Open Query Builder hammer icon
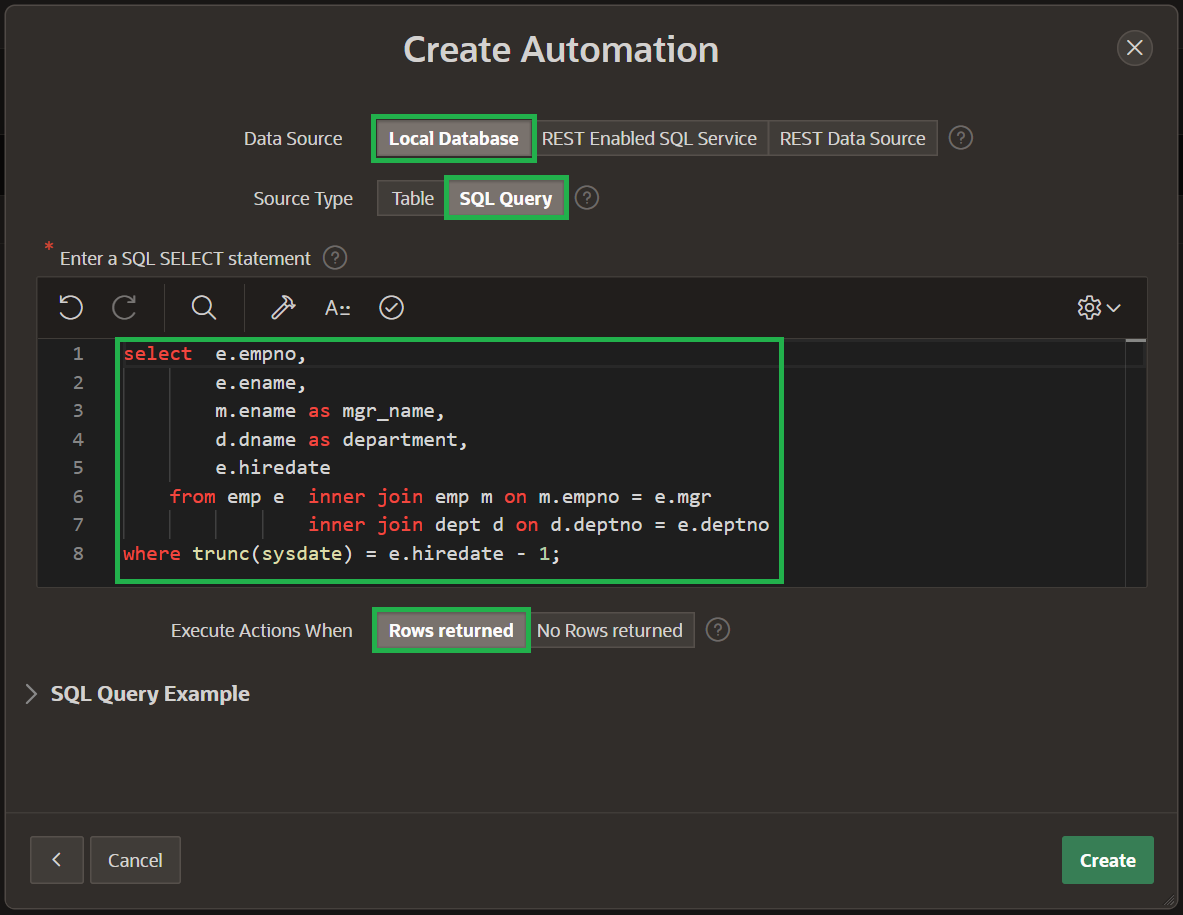The image size is (1183, 915). tap(283, 308)
